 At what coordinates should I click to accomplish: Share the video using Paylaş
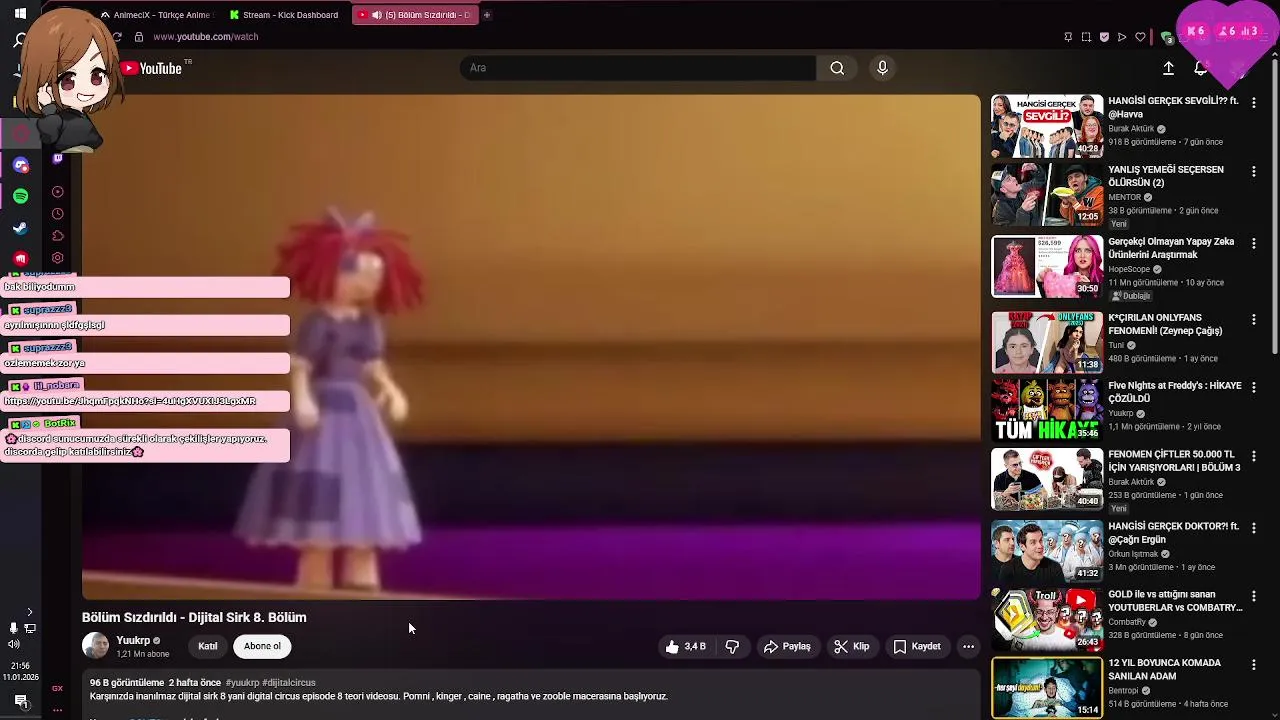pyautogui.click(x=787, y=646)
